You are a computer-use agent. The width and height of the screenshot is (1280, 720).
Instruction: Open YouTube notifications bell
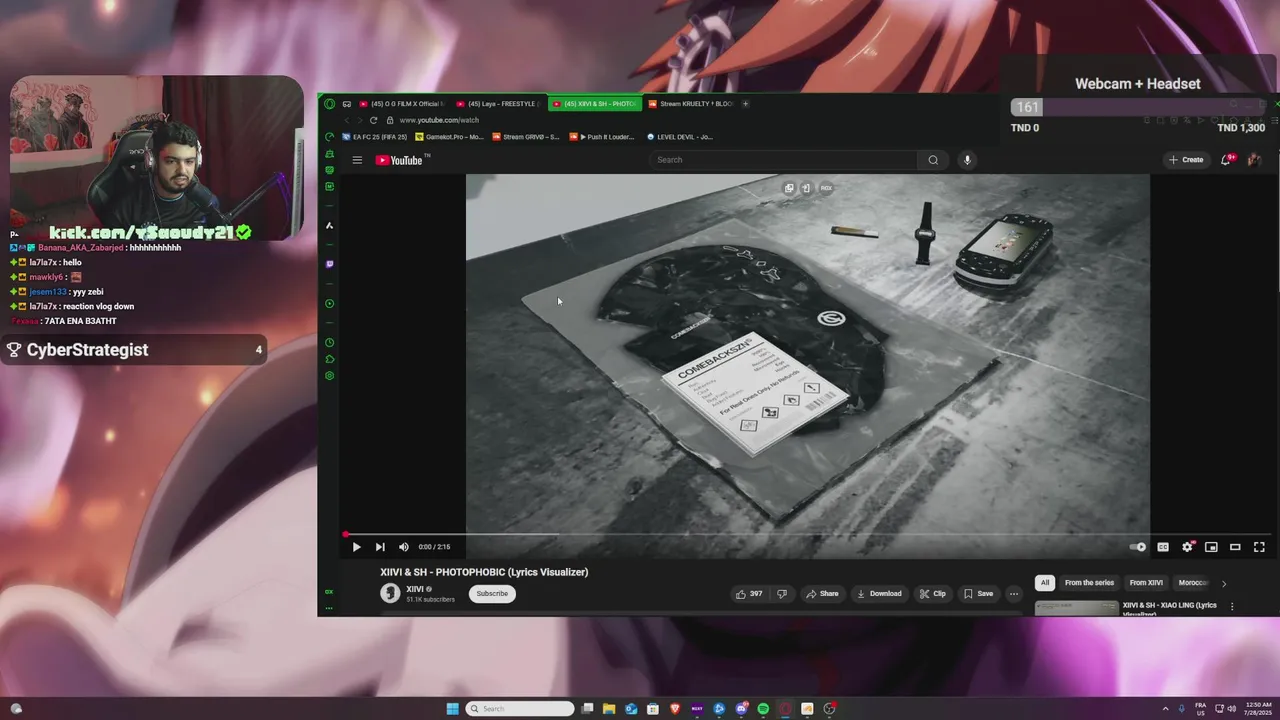point(1226,160)
